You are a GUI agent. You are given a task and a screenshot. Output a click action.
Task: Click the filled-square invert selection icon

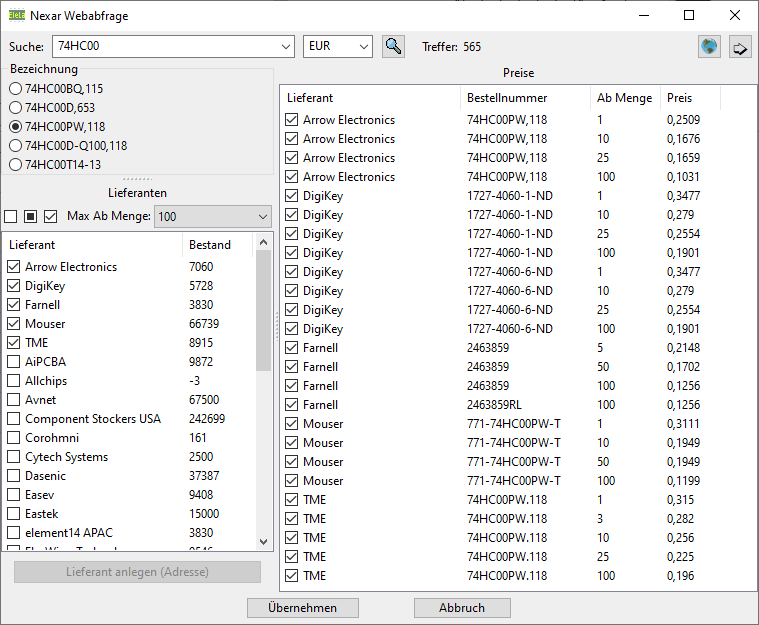coord(31,217)
